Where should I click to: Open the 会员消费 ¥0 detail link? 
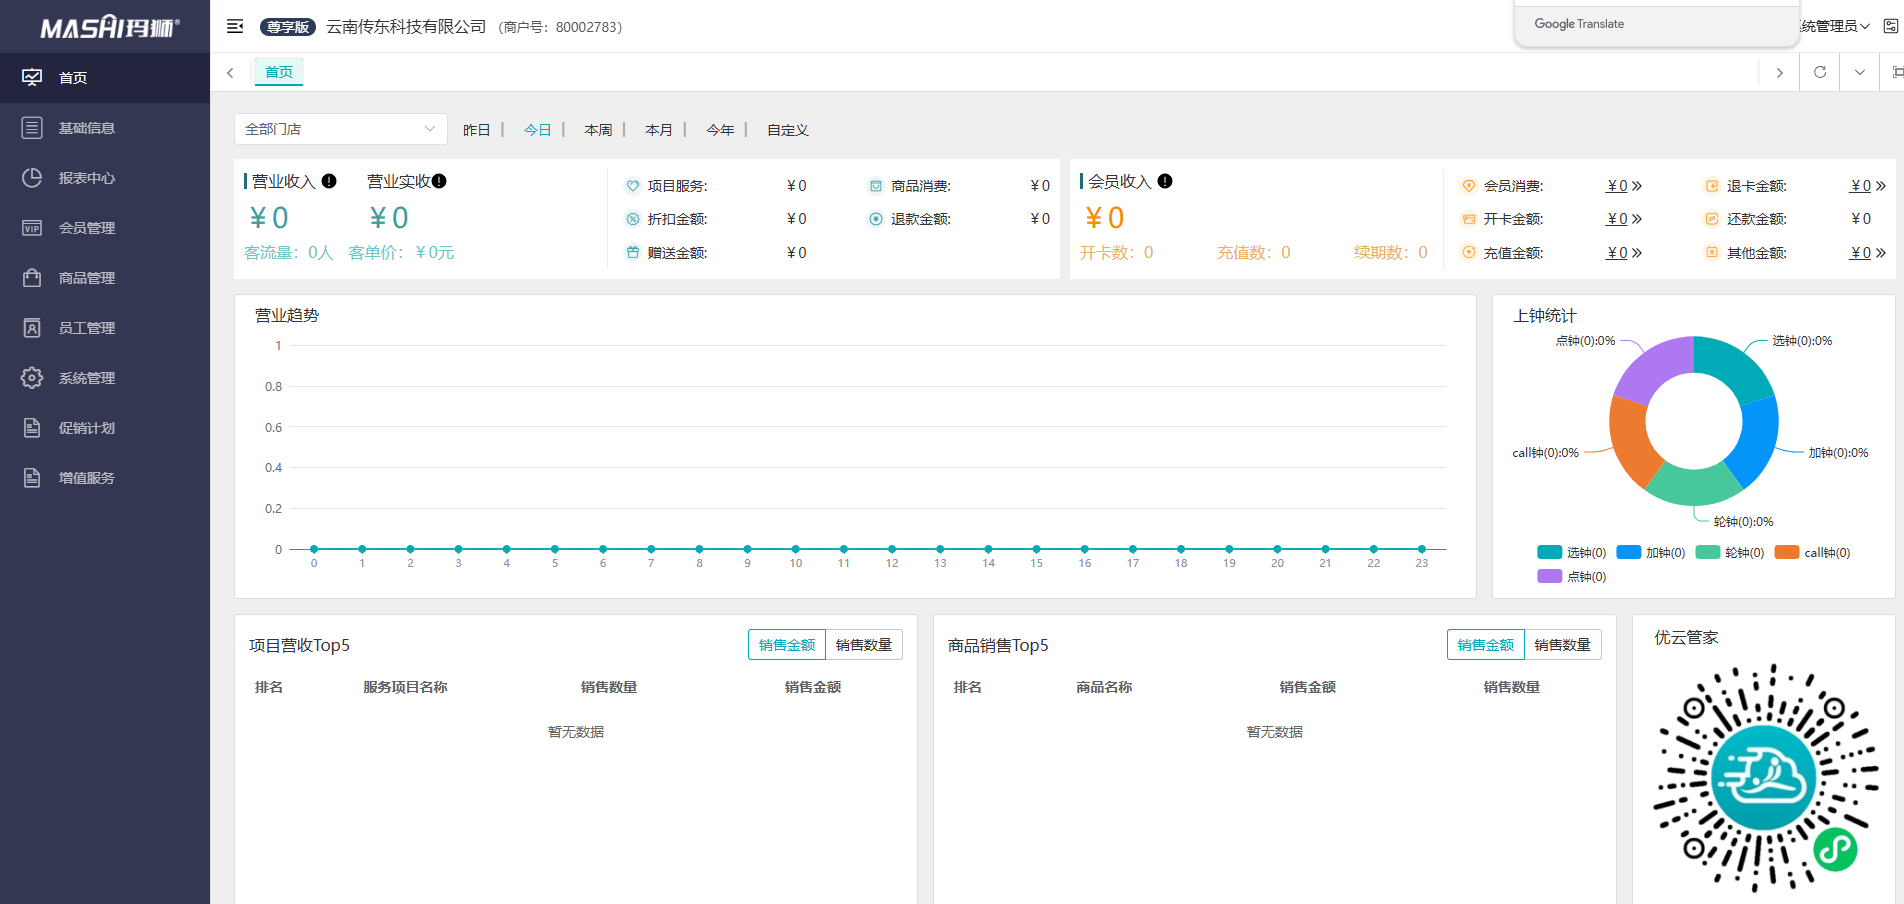pyautogui.click(x=1624, y=186)
